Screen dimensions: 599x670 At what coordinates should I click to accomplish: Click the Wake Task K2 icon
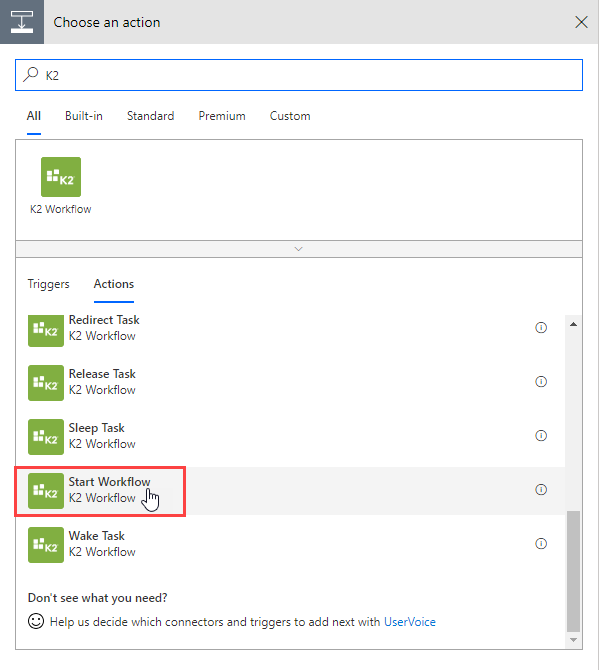(46, 545)
